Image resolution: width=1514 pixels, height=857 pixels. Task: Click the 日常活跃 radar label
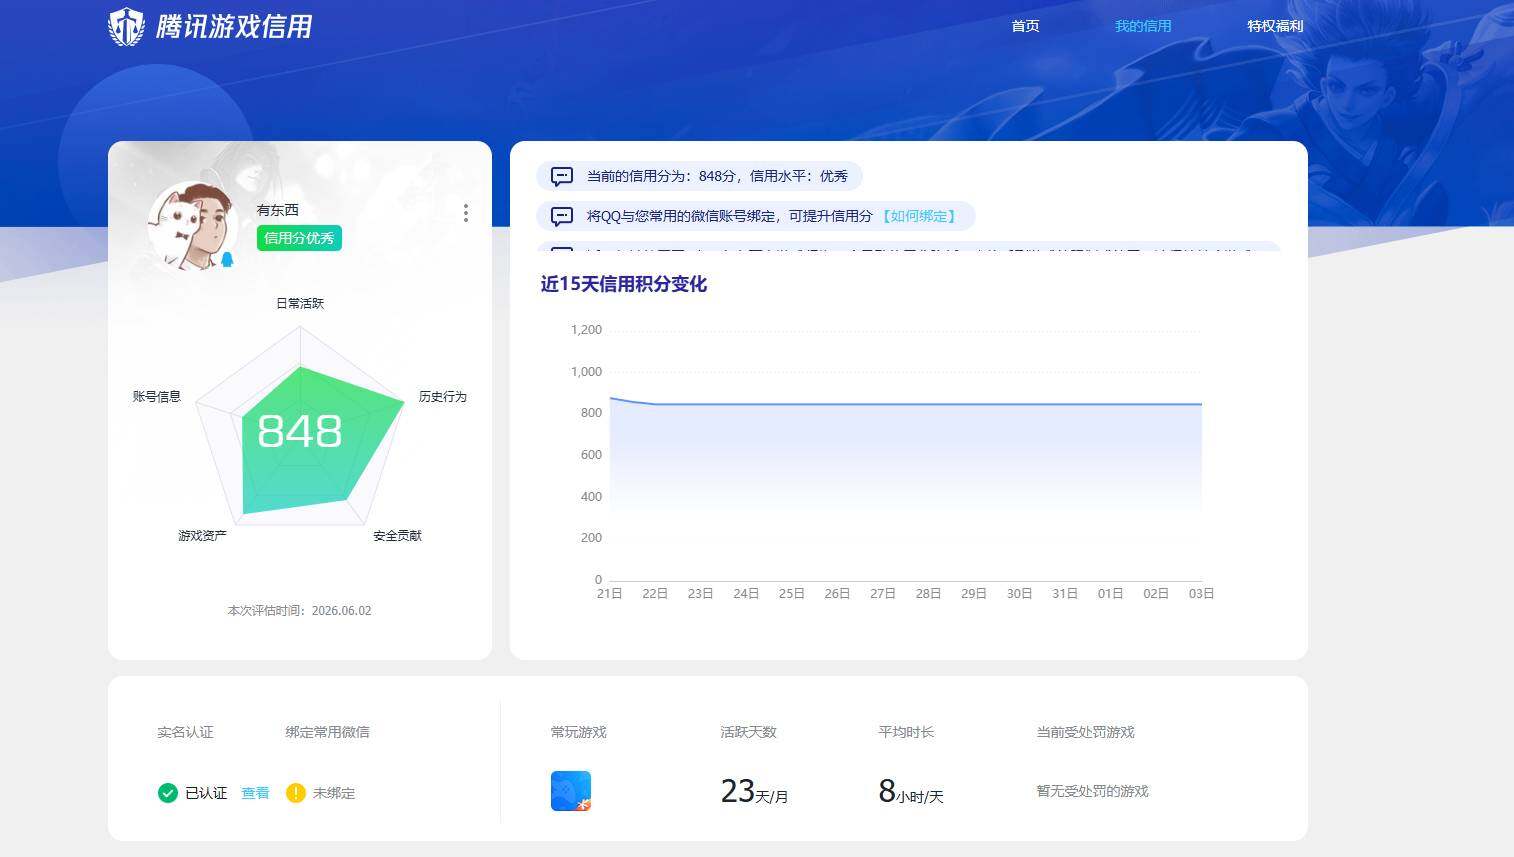pos(300,303)
